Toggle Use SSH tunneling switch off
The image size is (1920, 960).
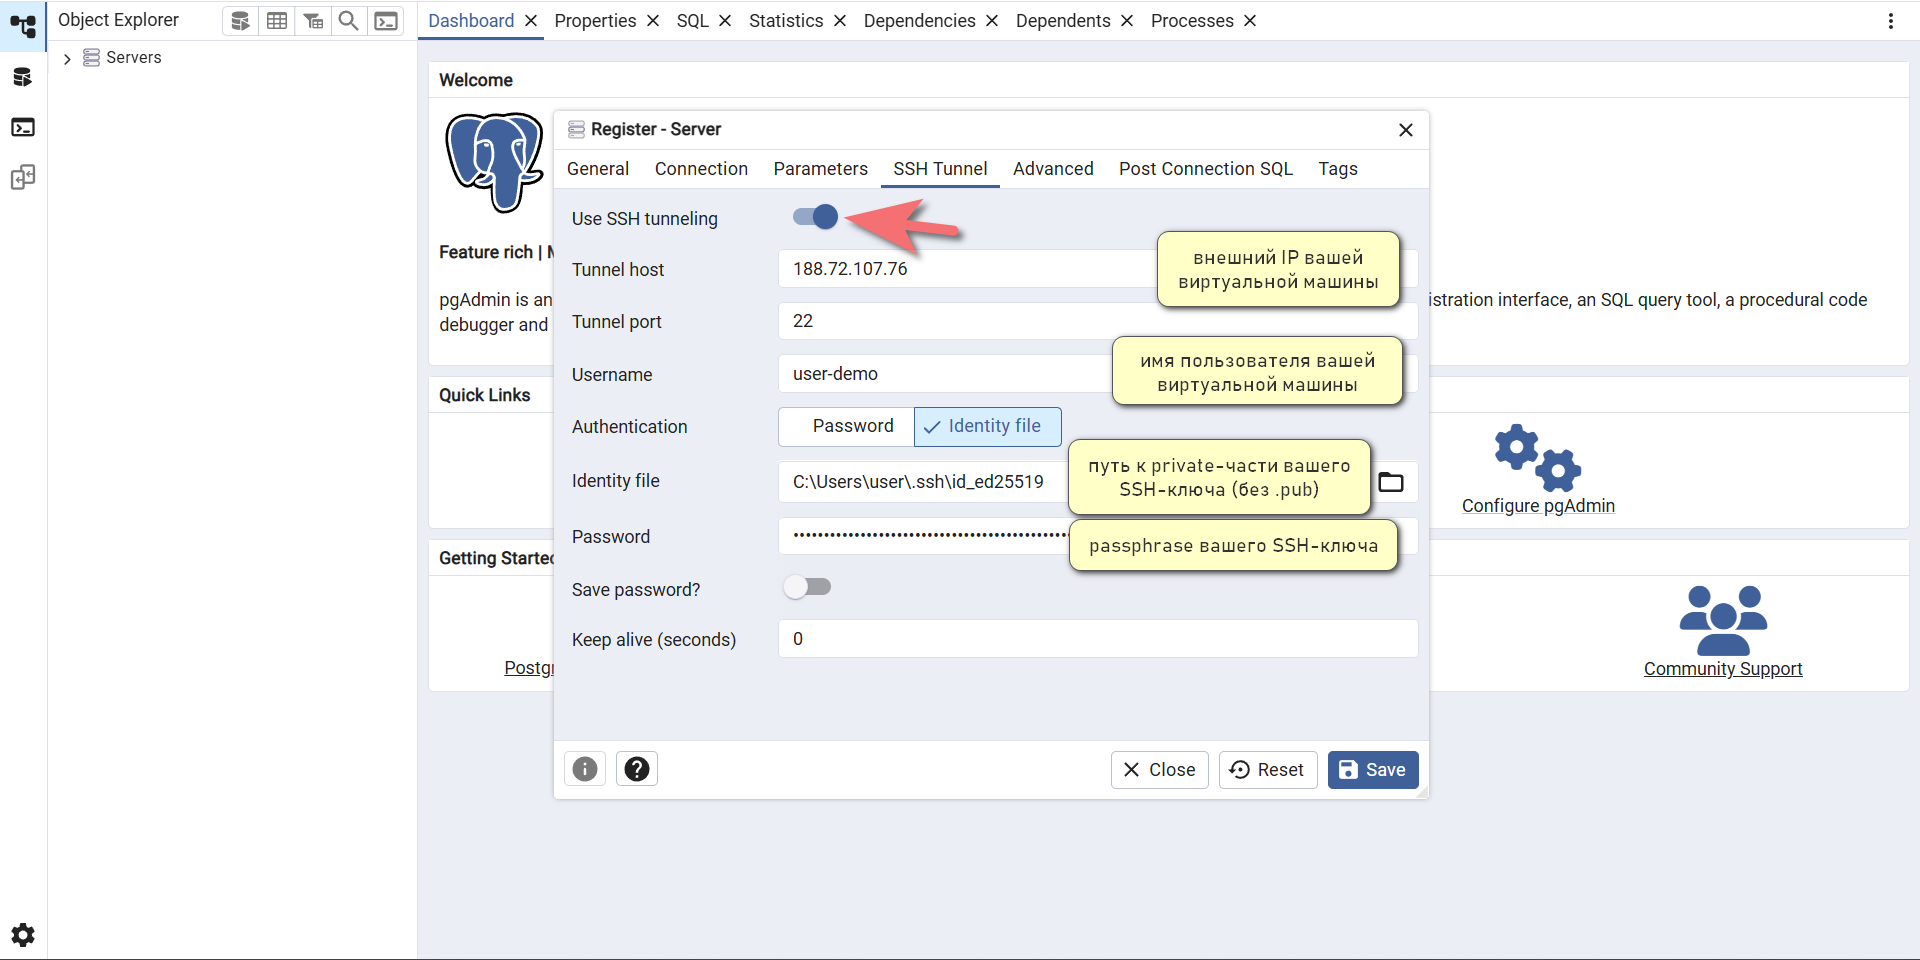coord(816,217)
